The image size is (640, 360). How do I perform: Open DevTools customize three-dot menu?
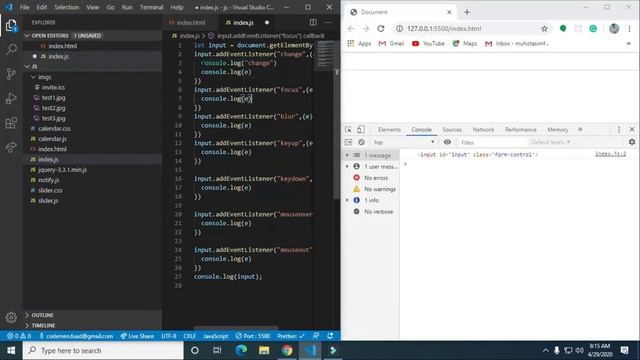619,129
